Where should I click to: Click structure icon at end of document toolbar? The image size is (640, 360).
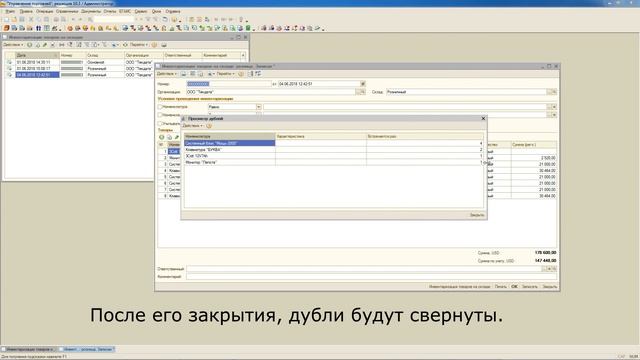click(x=258, y=74)
